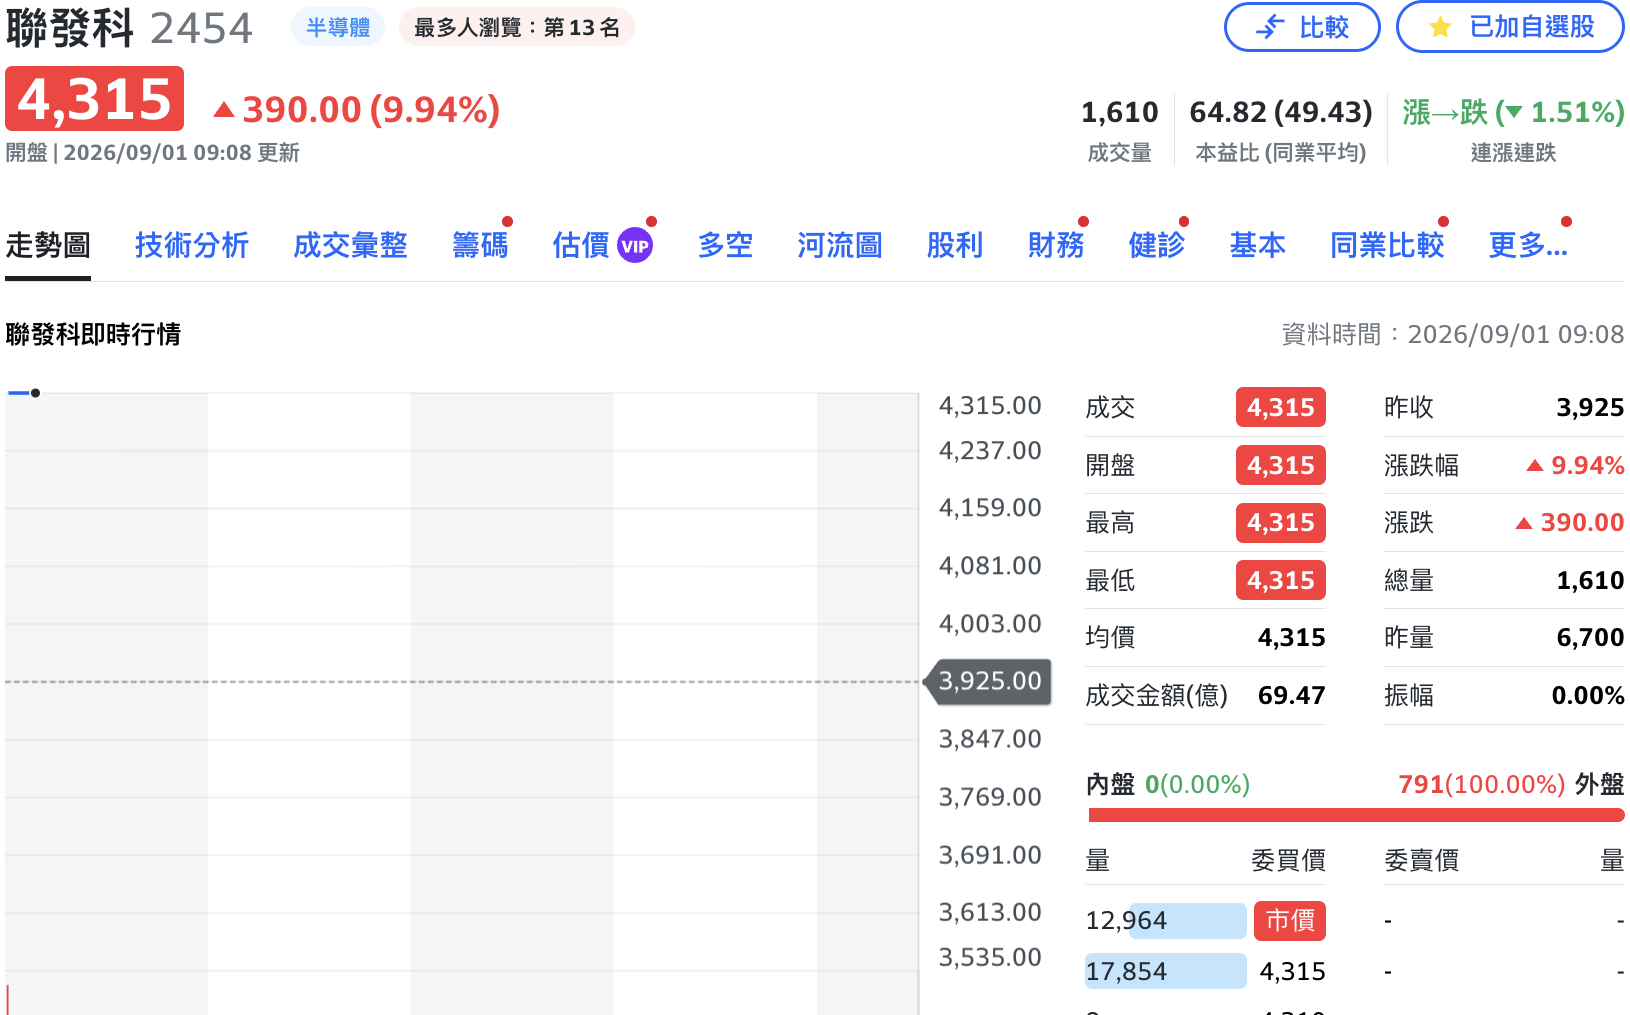Screen dimensions: 1630x1015
Task: Click the purple VIP badge next to 估價
Action: tap(635, 246)
